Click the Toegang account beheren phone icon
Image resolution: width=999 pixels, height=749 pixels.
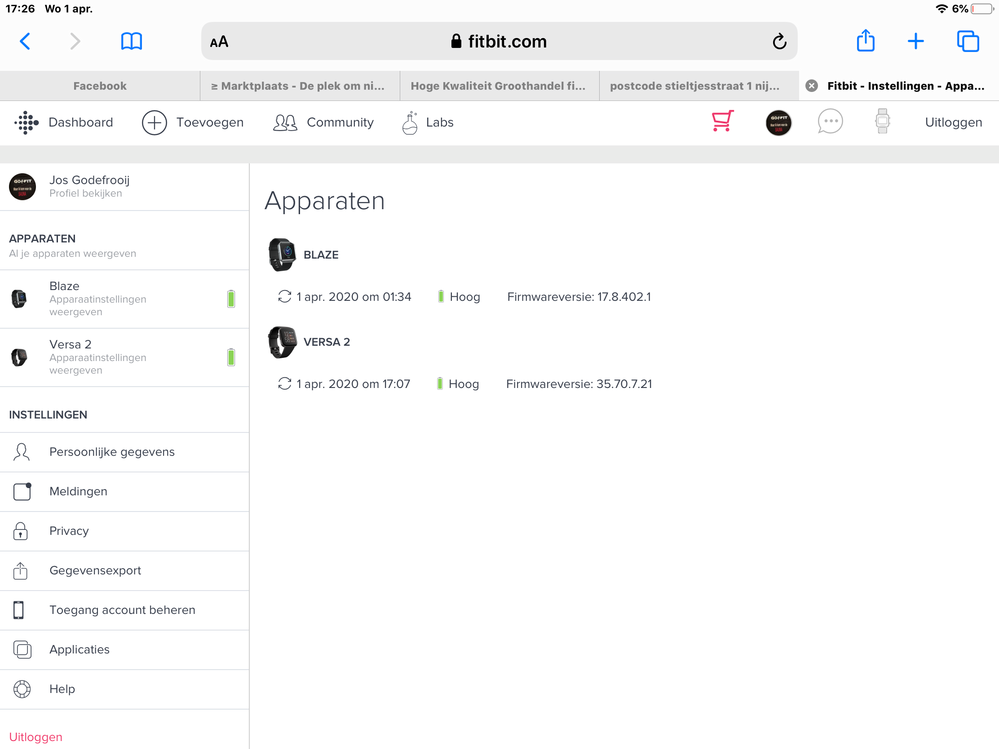point(18,610)
